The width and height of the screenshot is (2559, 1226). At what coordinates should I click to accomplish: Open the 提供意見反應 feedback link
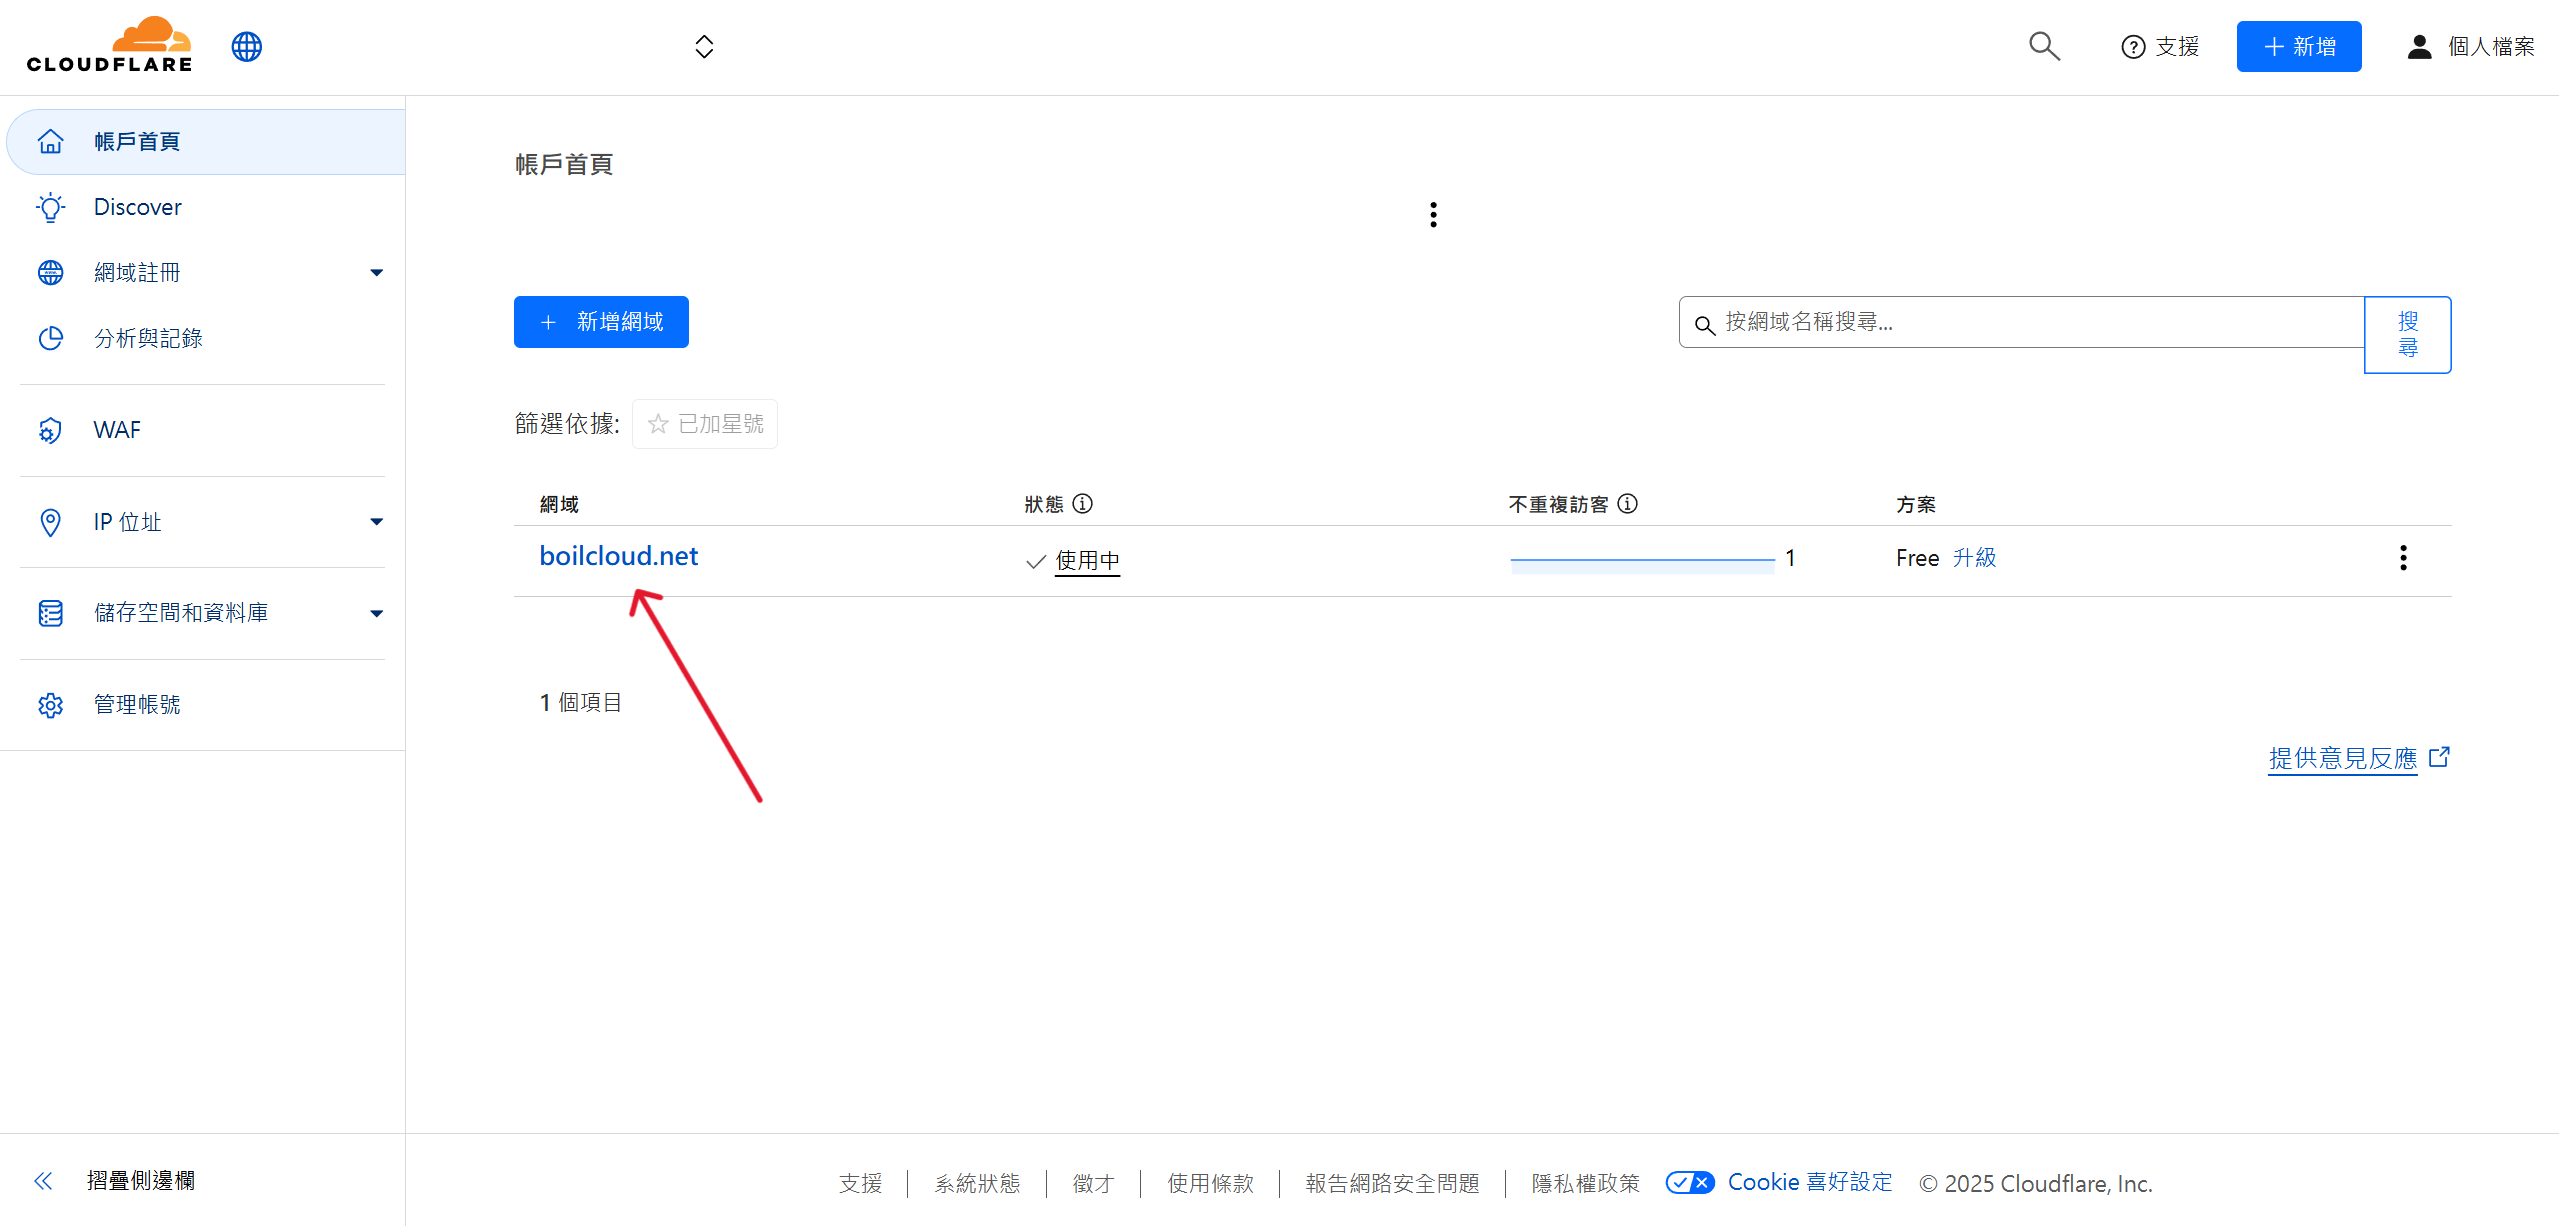2358,758
